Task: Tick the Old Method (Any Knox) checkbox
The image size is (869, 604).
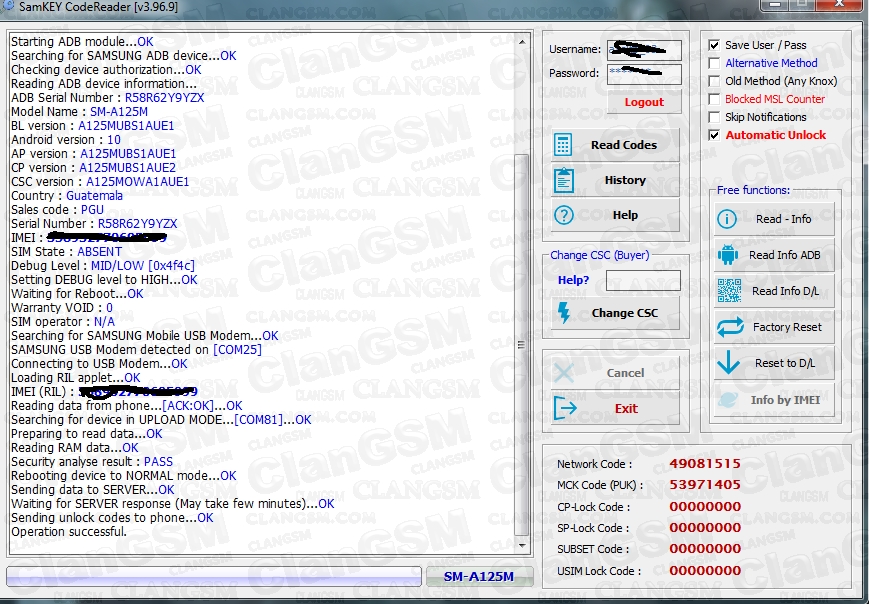Action: tap(714, 81)
